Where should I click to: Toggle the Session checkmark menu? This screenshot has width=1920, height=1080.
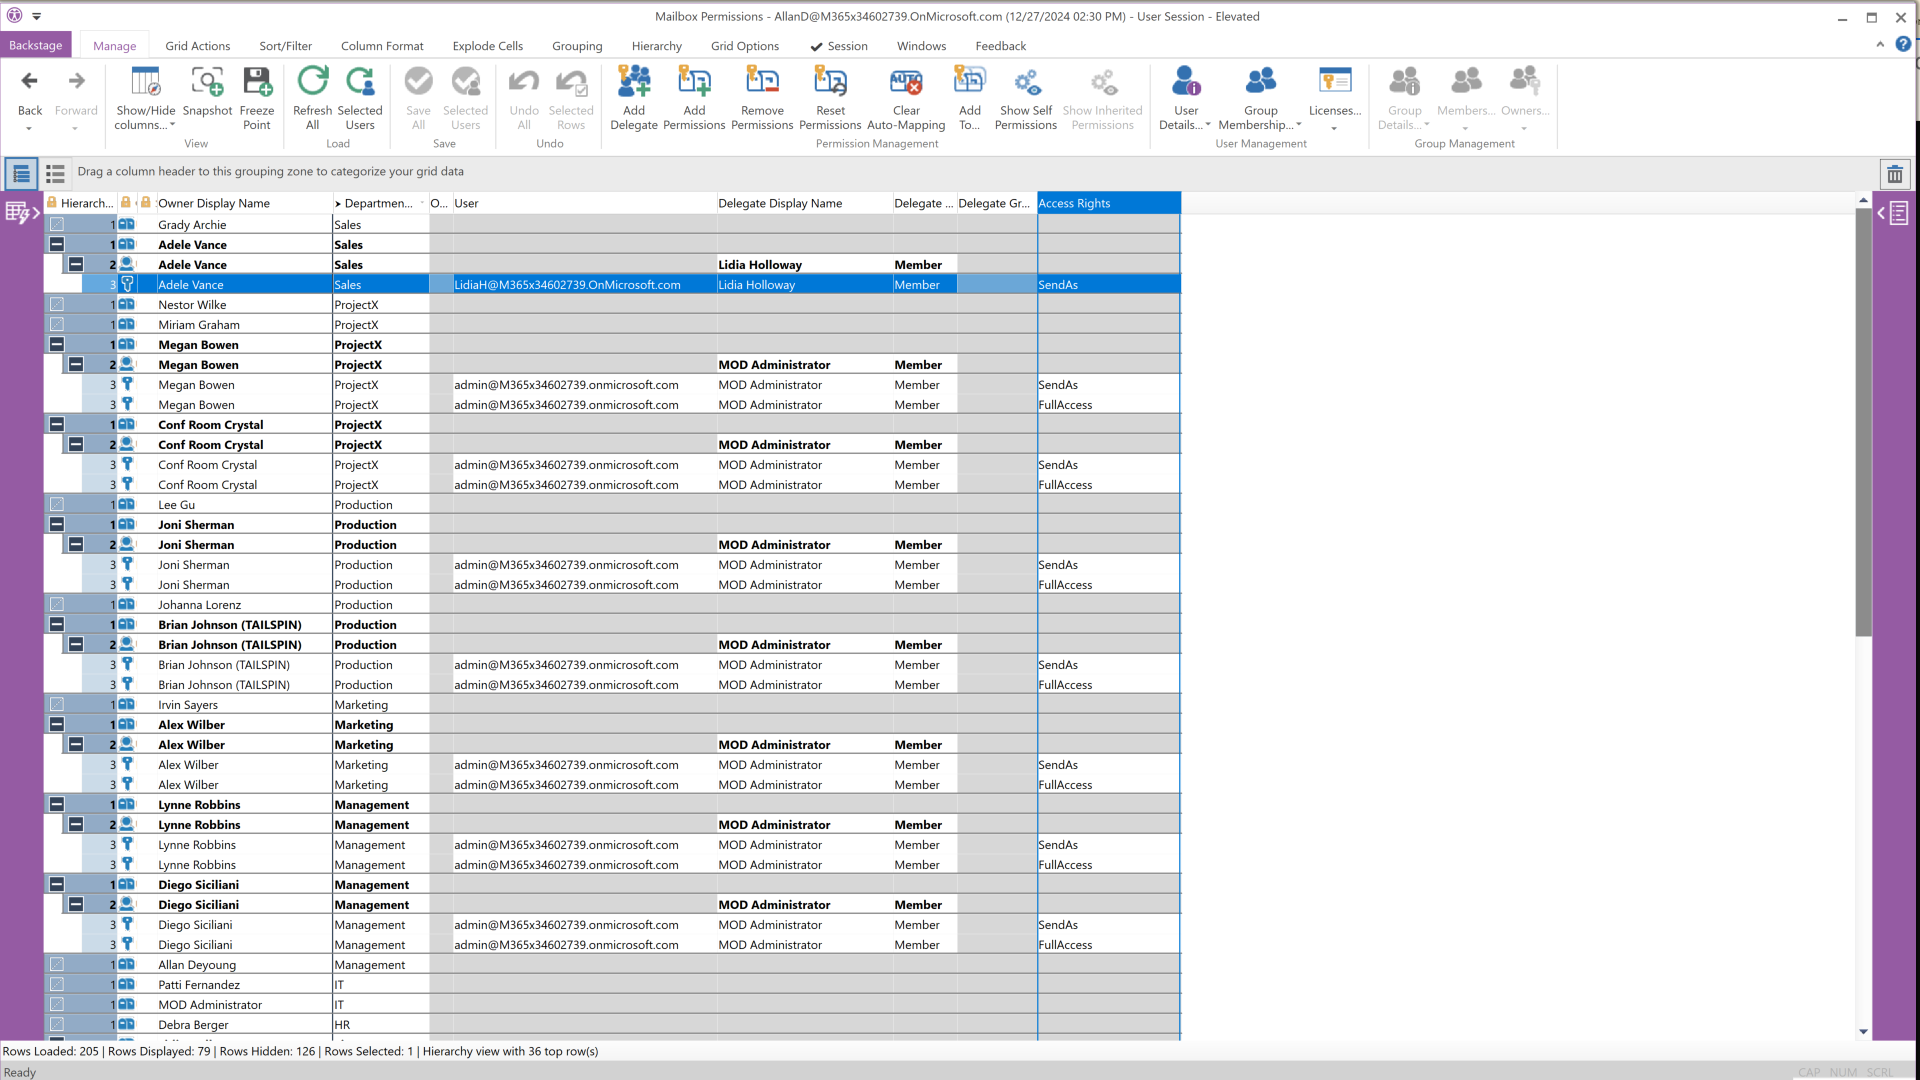(838, 46)
